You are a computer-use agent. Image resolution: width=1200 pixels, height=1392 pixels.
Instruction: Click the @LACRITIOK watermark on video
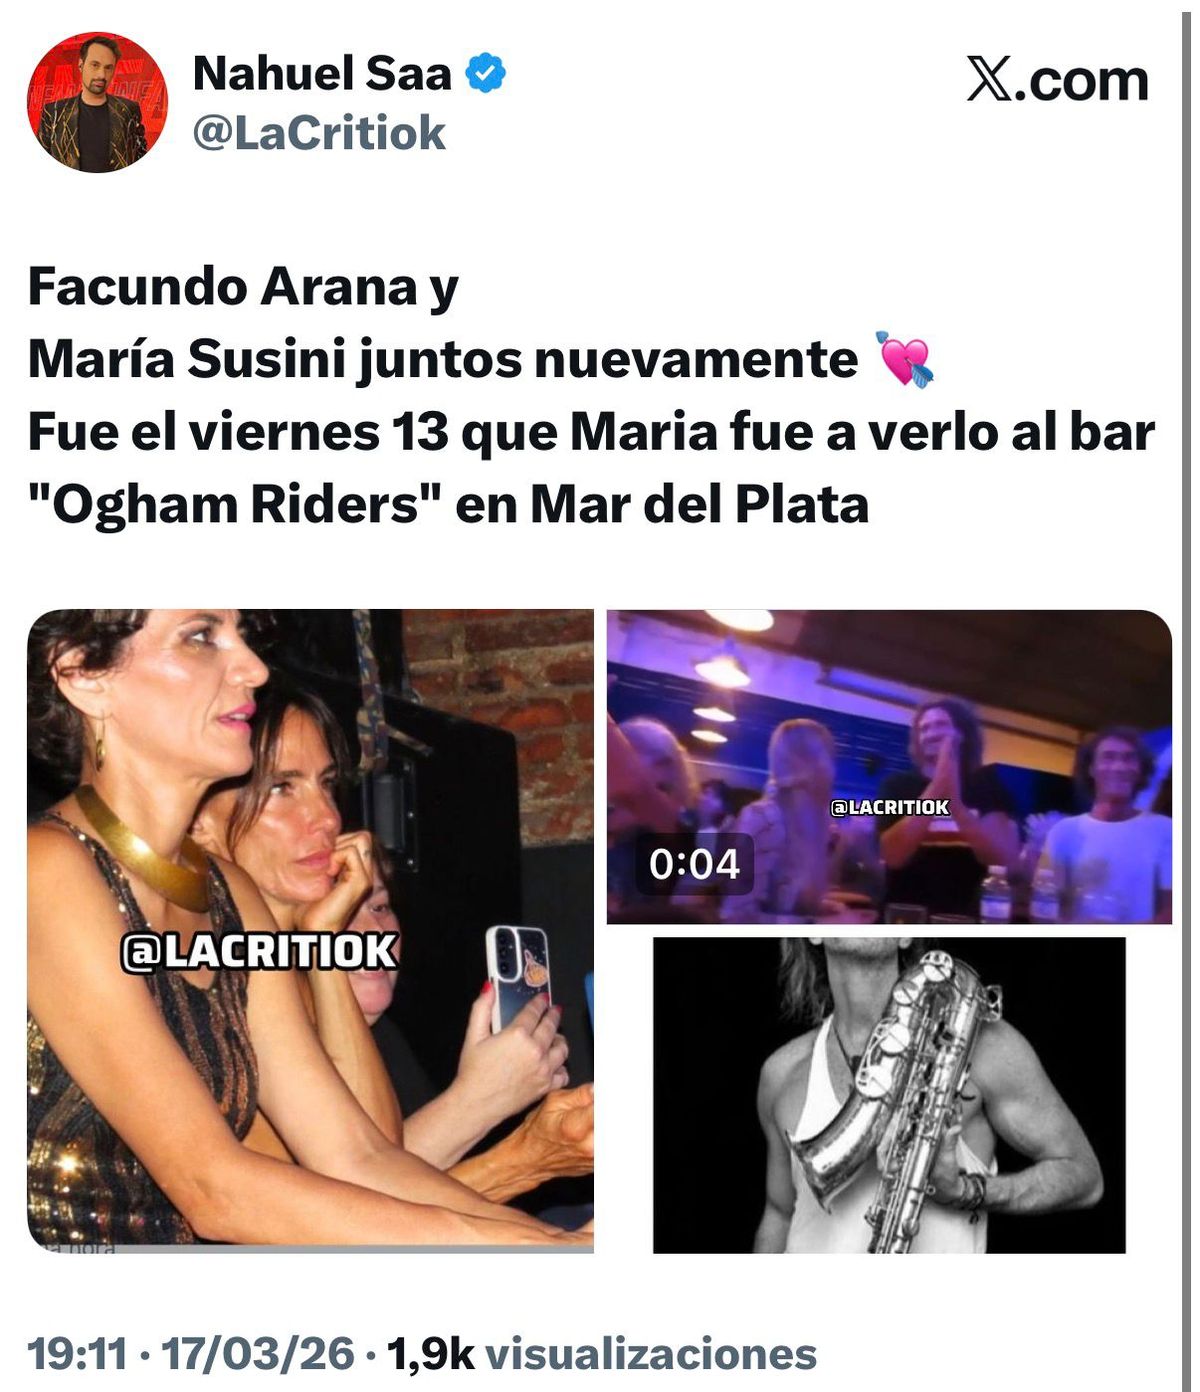pos(890,807)
